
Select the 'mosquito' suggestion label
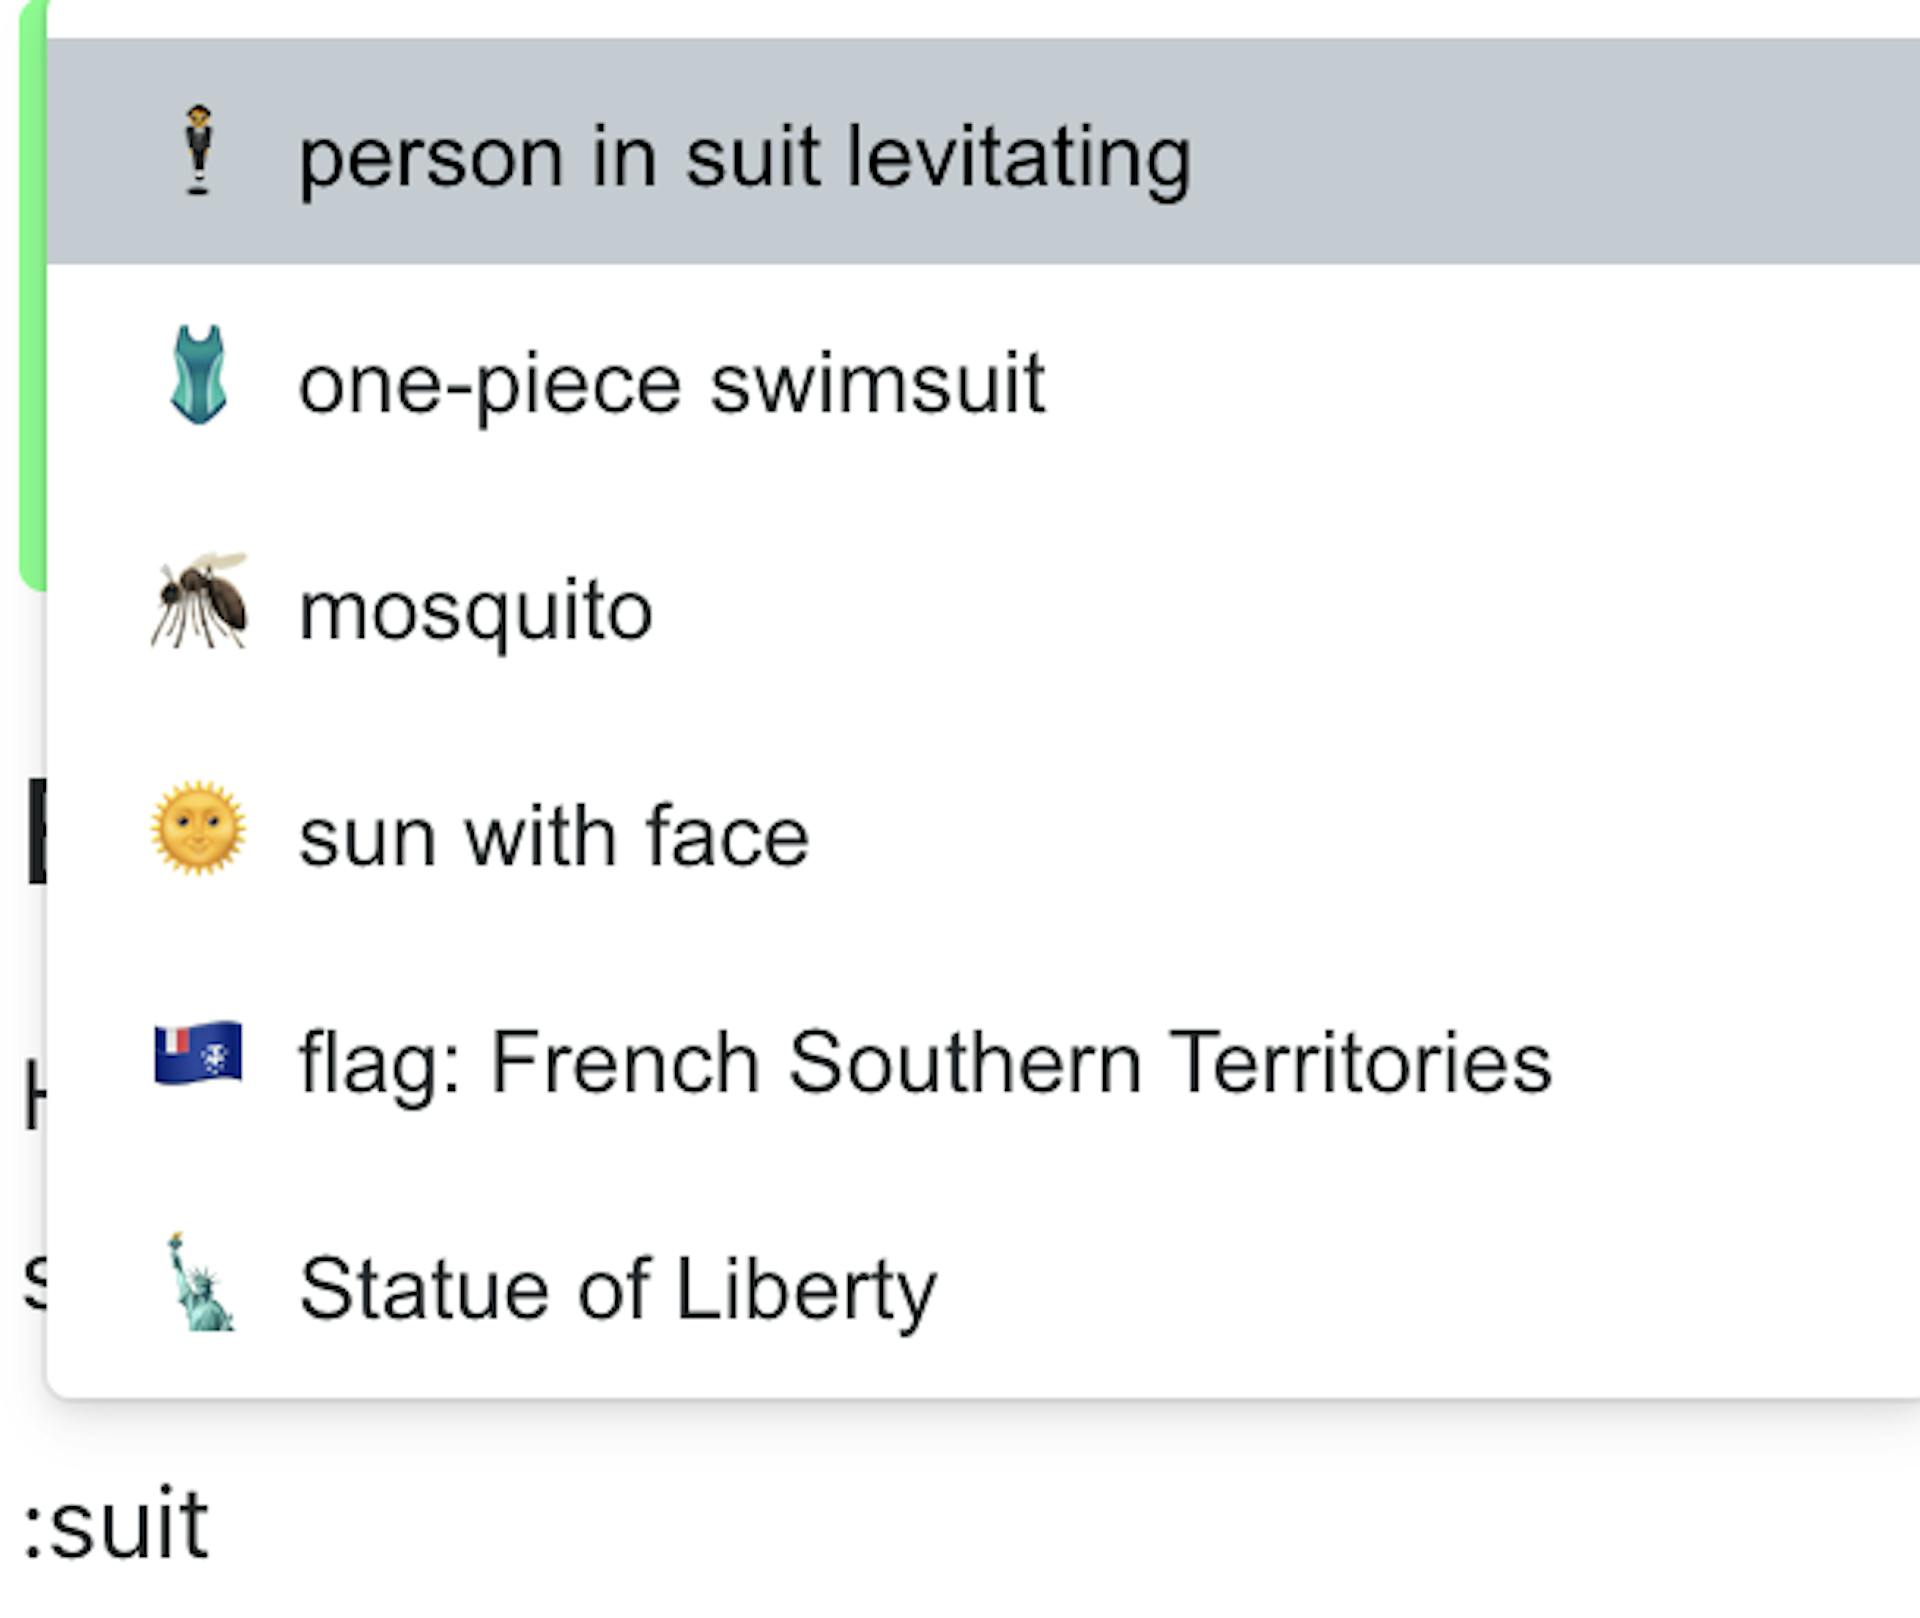[476, 610]
